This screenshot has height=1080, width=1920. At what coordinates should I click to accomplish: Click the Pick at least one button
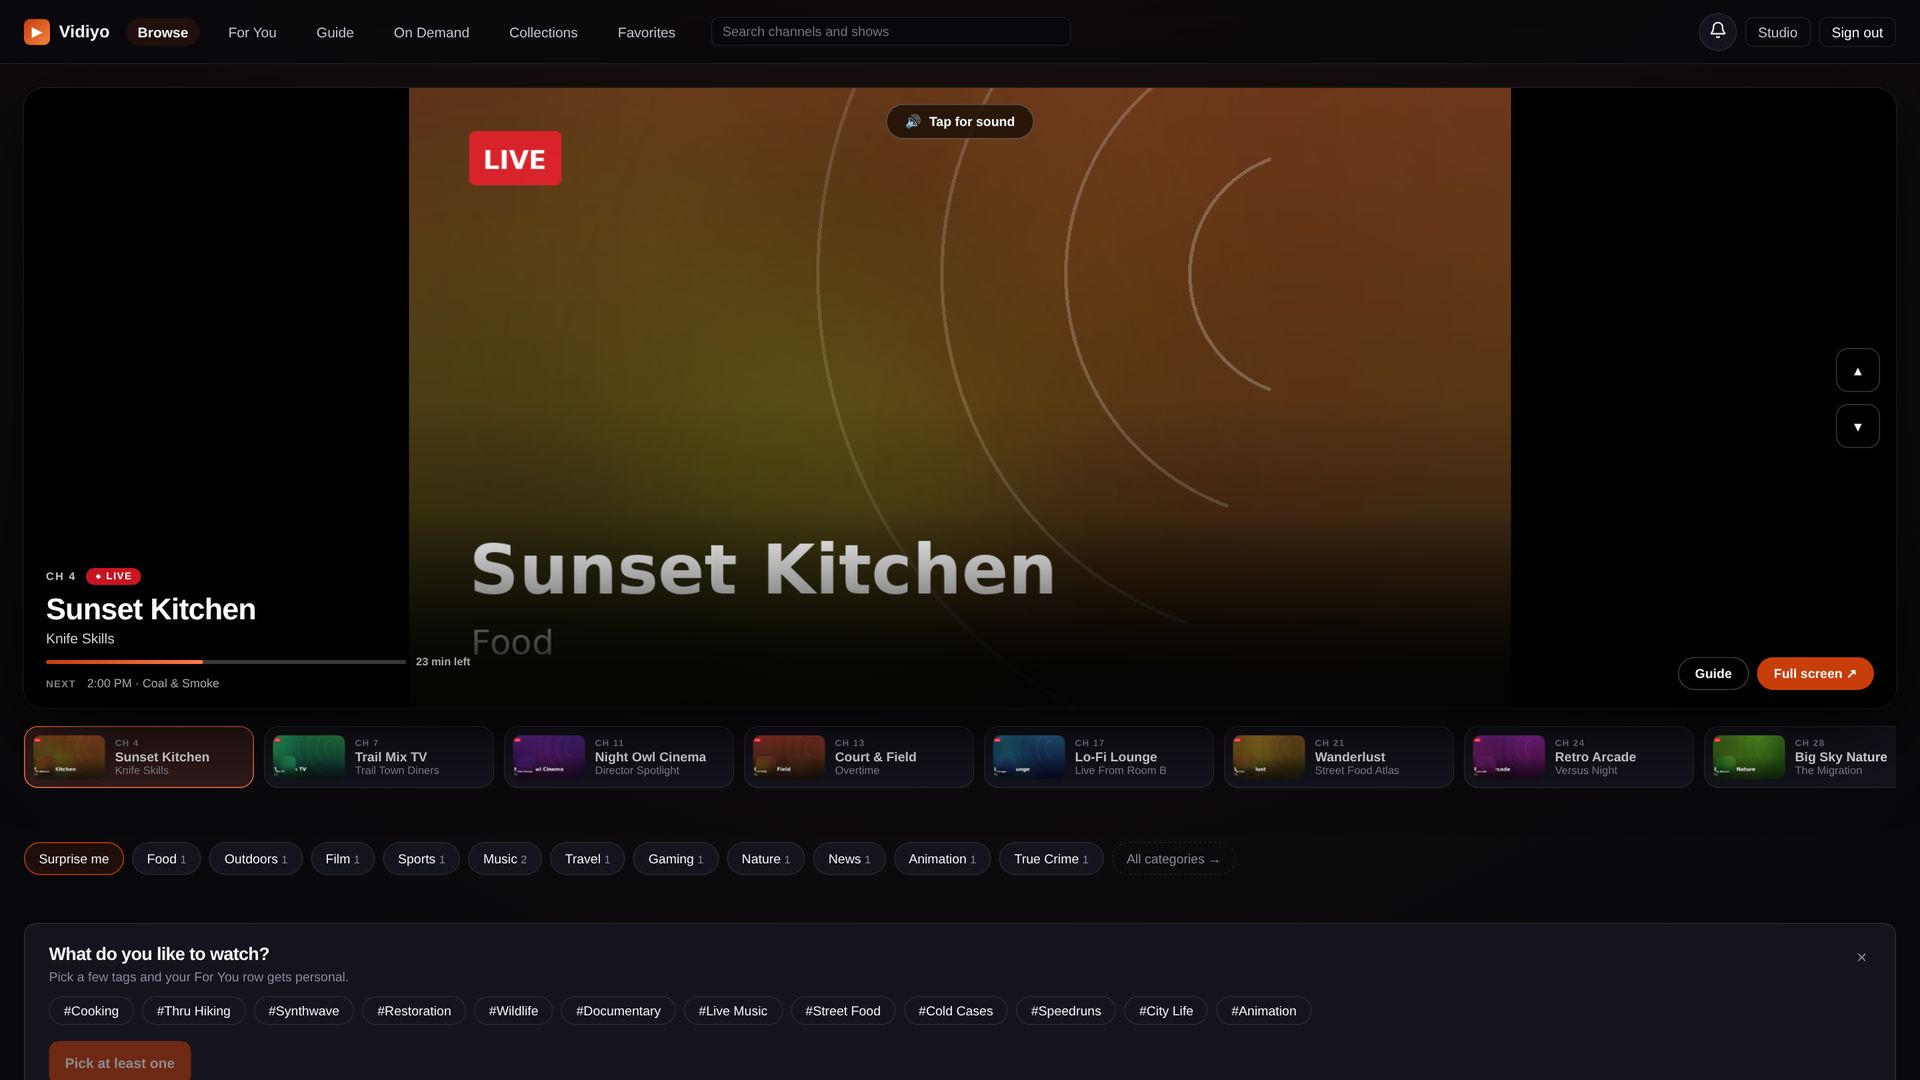click(120, 1062)
